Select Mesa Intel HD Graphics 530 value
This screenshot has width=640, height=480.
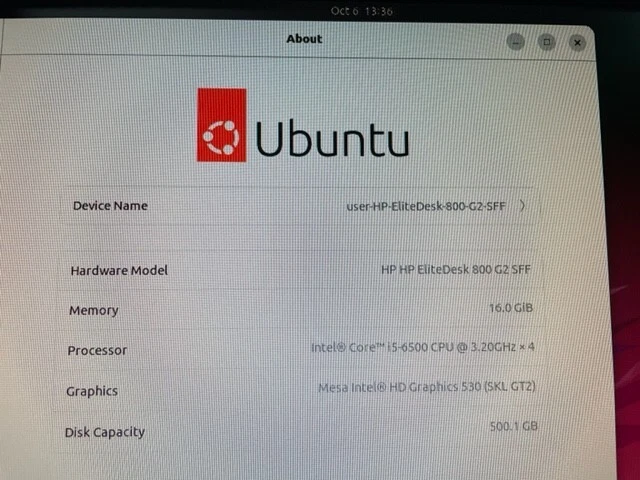(x=427, y=387)
